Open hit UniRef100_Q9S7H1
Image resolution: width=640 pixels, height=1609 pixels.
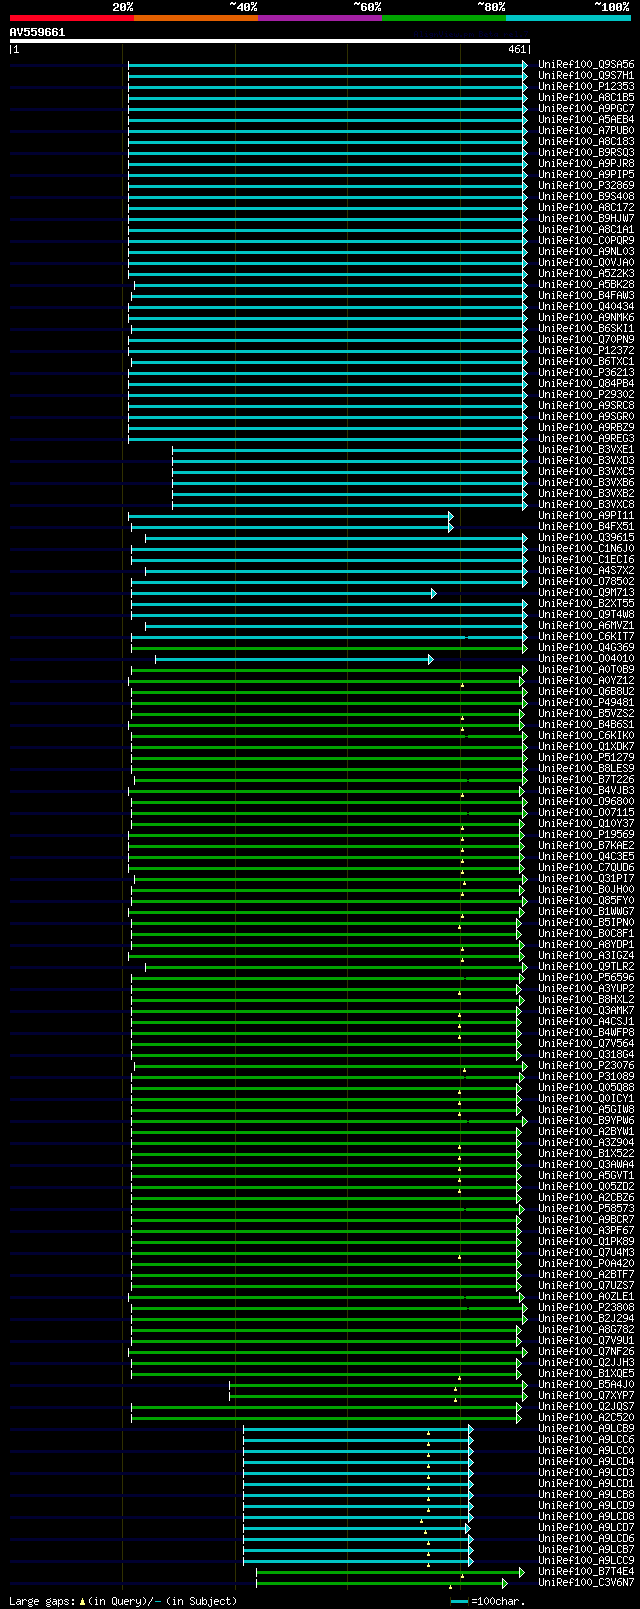(586, 75)
